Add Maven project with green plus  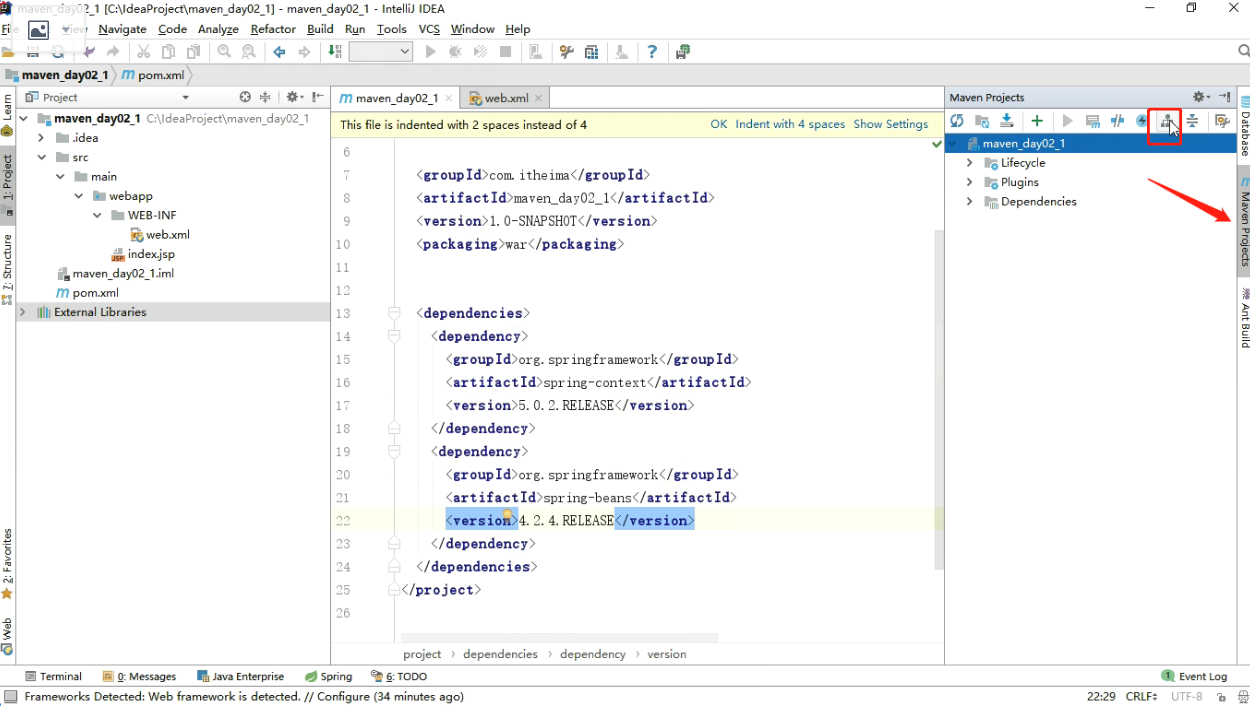click(1037, 121)
